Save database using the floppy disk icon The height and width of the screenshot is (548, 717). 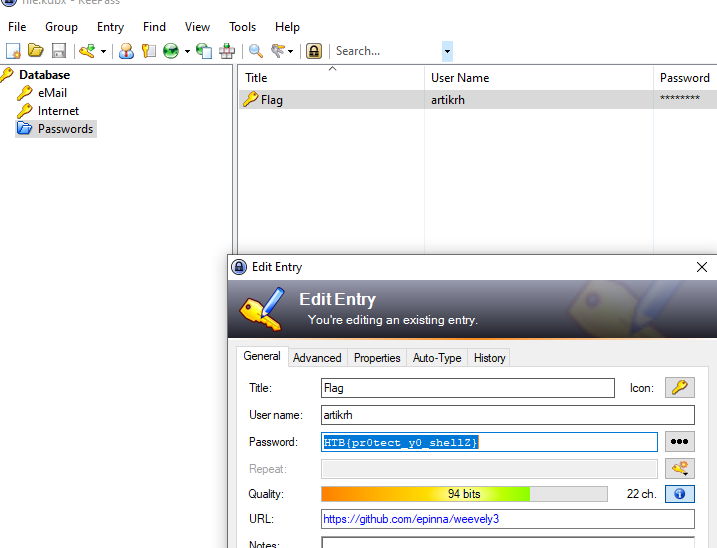click(59, 51)
